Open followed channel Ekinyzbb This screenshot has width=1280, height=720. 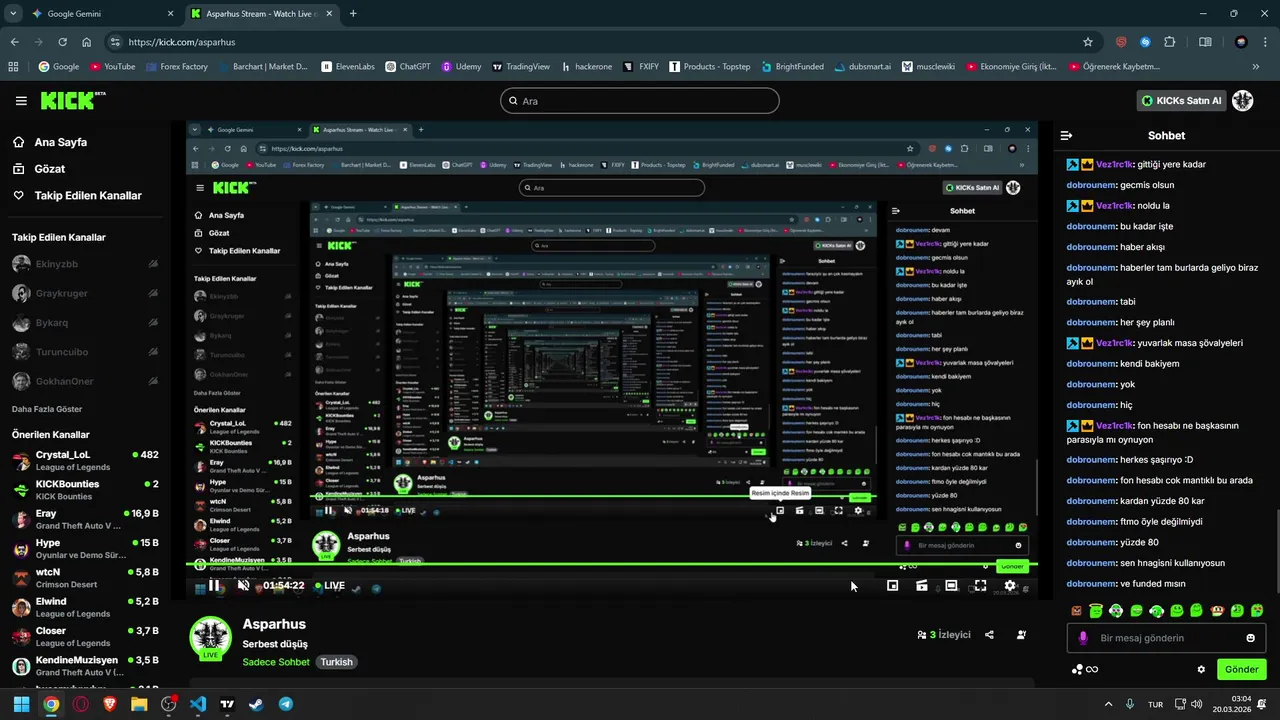pos(85,264)
